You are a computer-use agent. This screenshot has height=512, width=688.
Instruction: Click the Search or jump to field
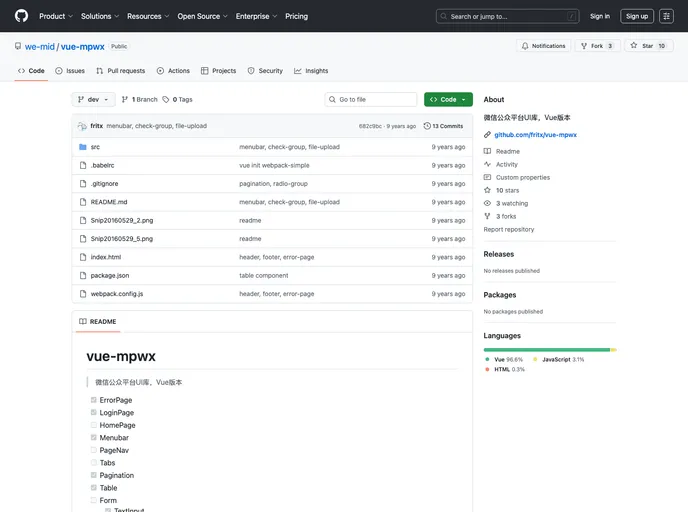507,16
